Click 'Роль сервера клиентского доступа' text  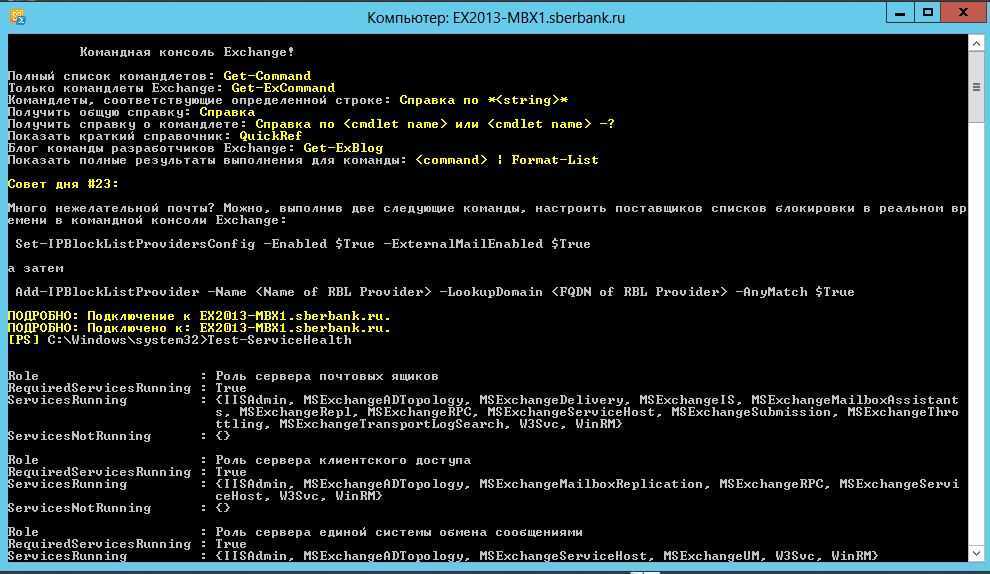(343, 460)
